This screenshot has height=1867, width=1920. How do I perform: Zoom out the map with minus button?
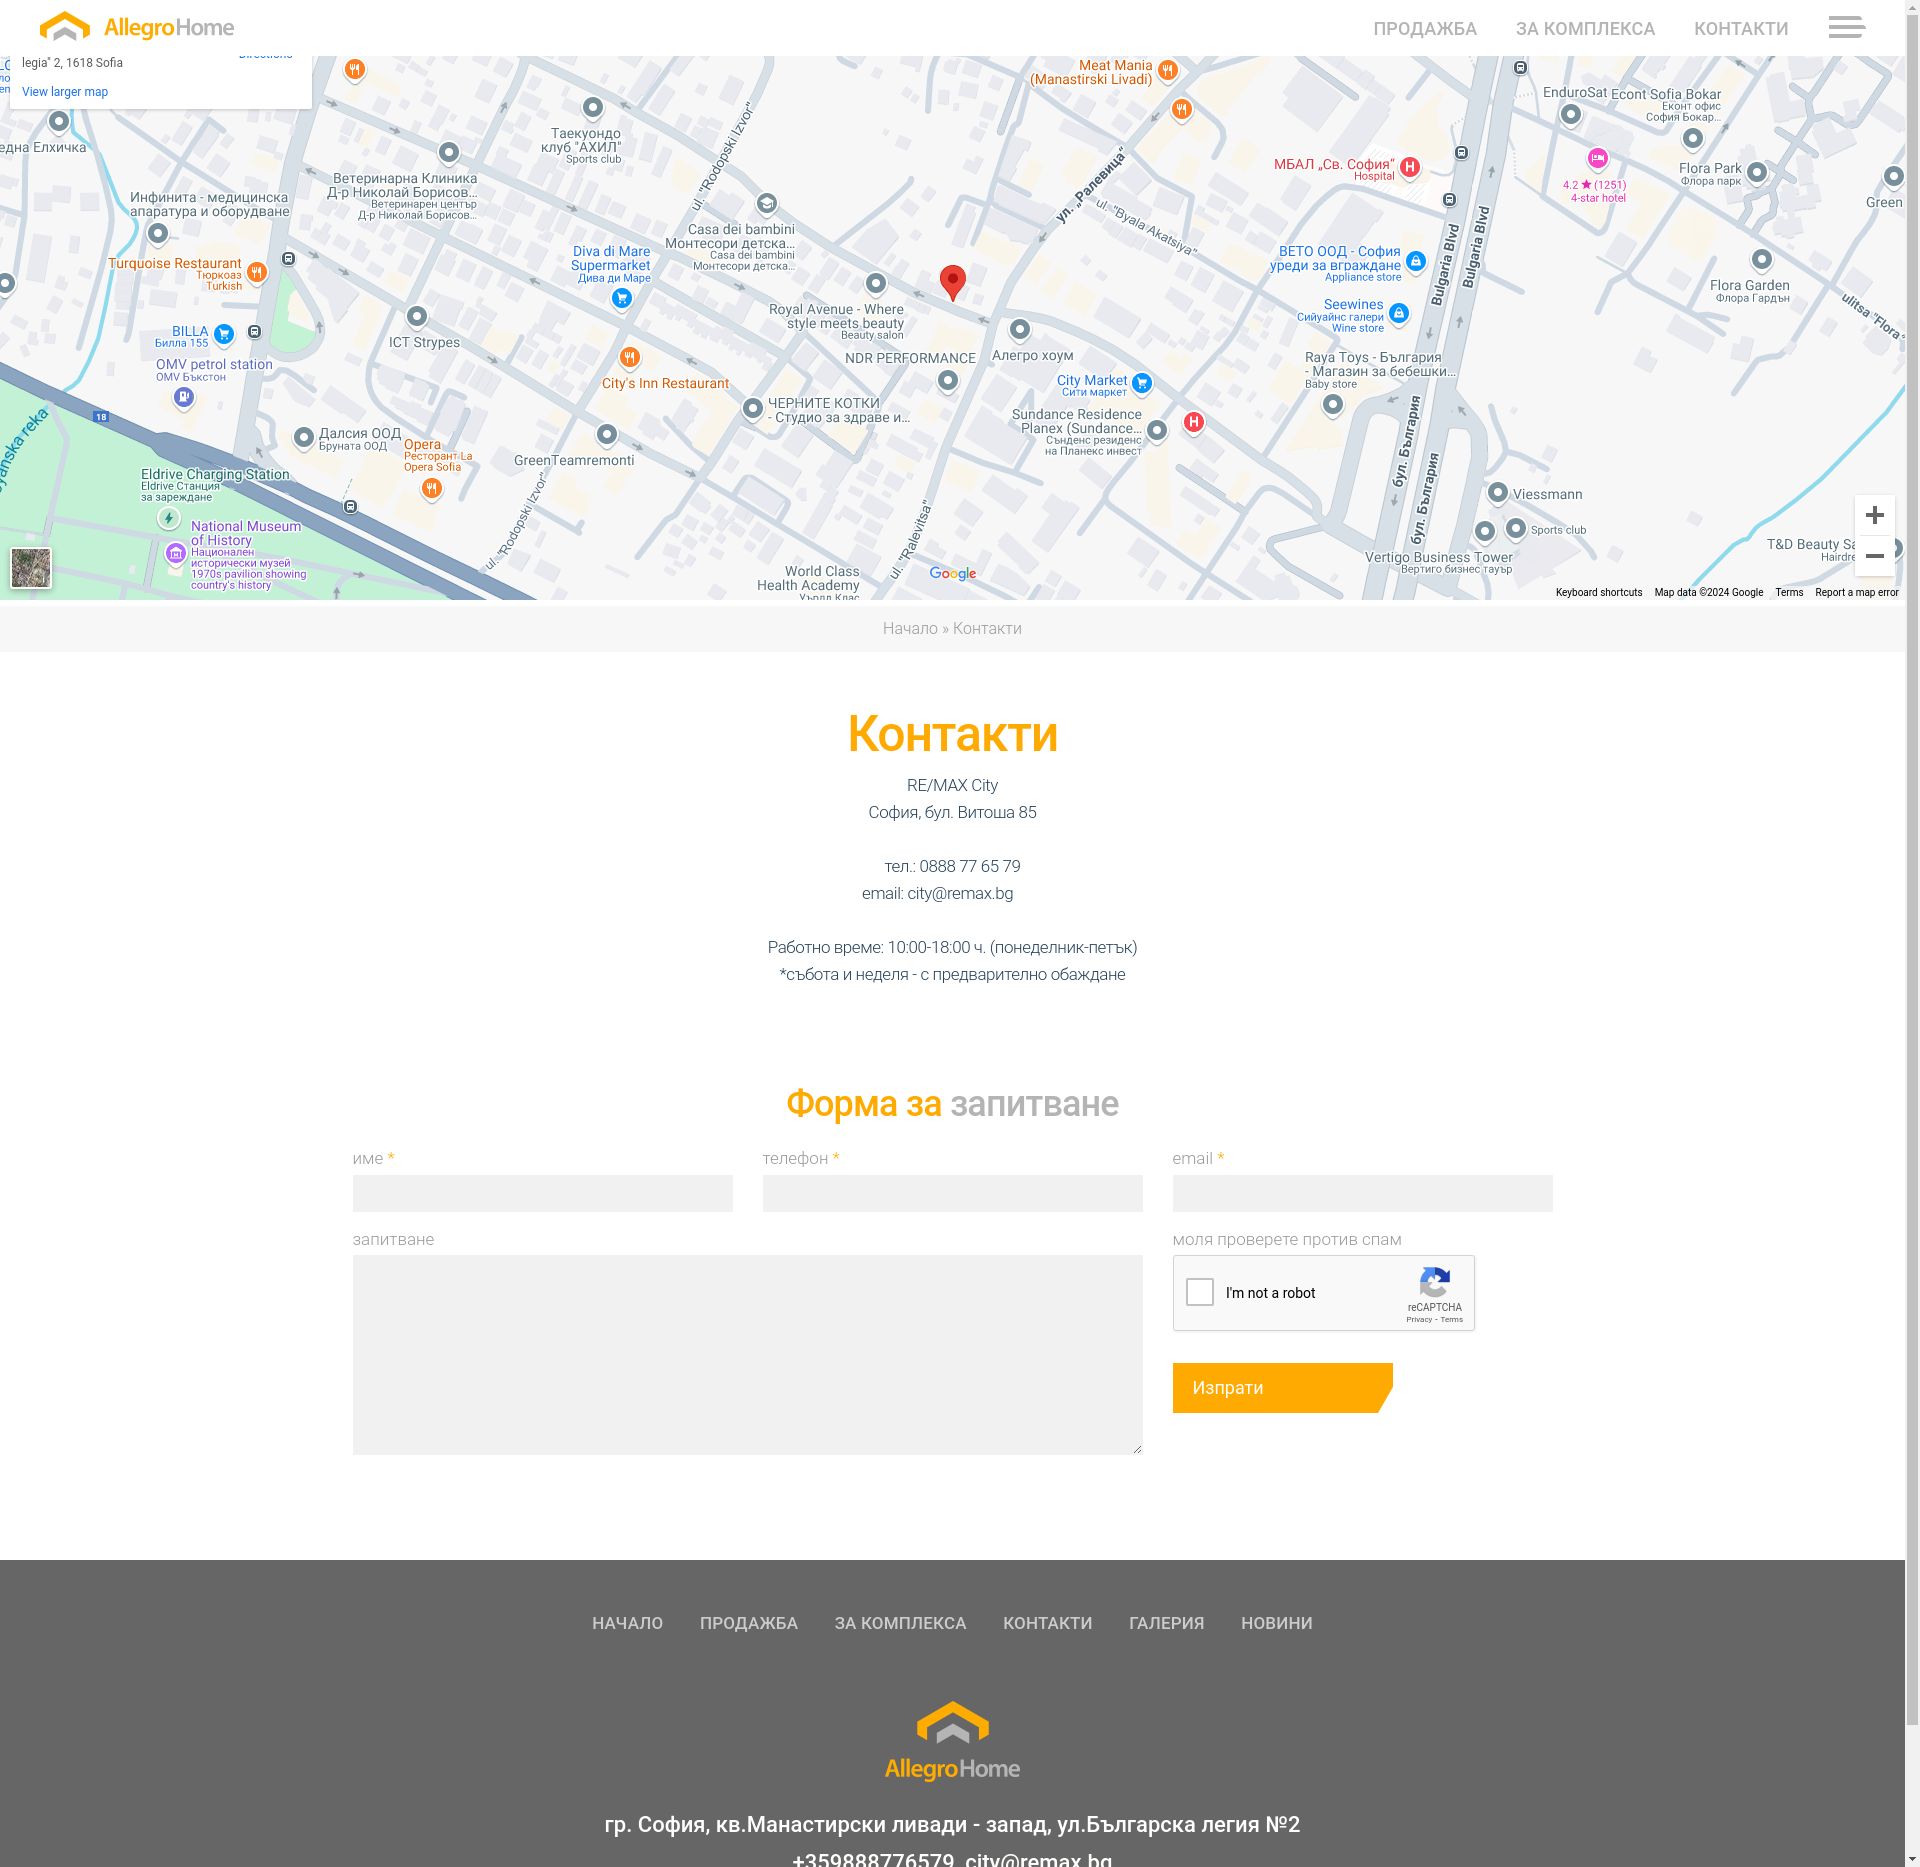pos(1874,556)
